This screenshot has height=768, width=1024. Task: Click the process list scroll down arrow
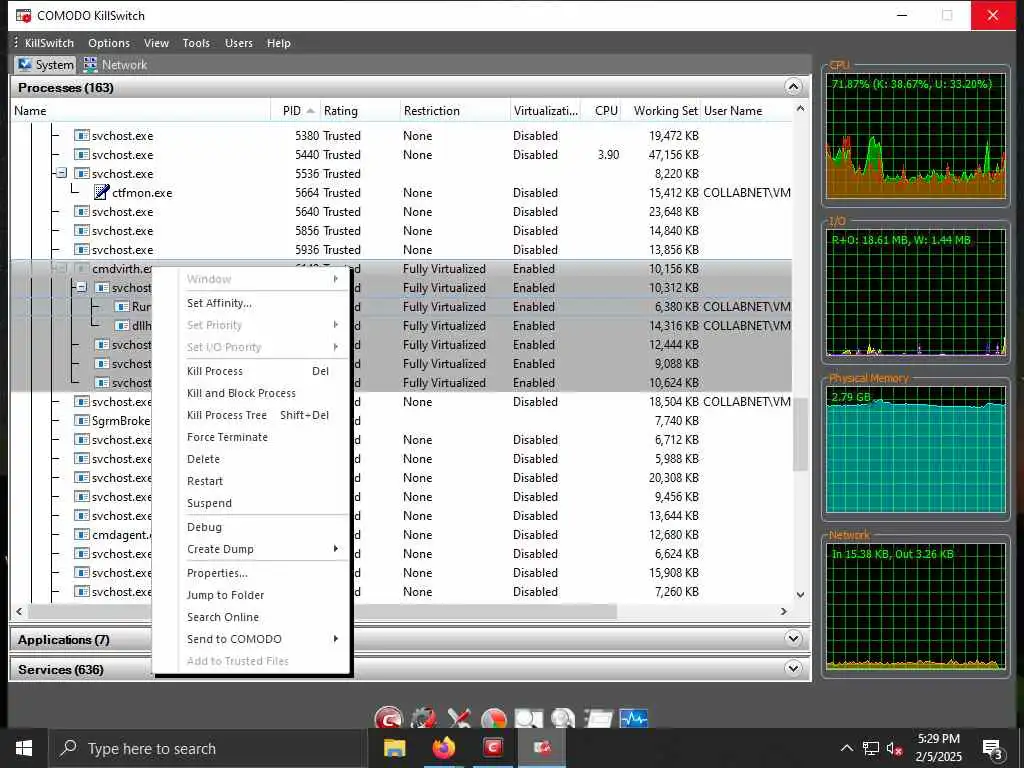pos(801,594)
